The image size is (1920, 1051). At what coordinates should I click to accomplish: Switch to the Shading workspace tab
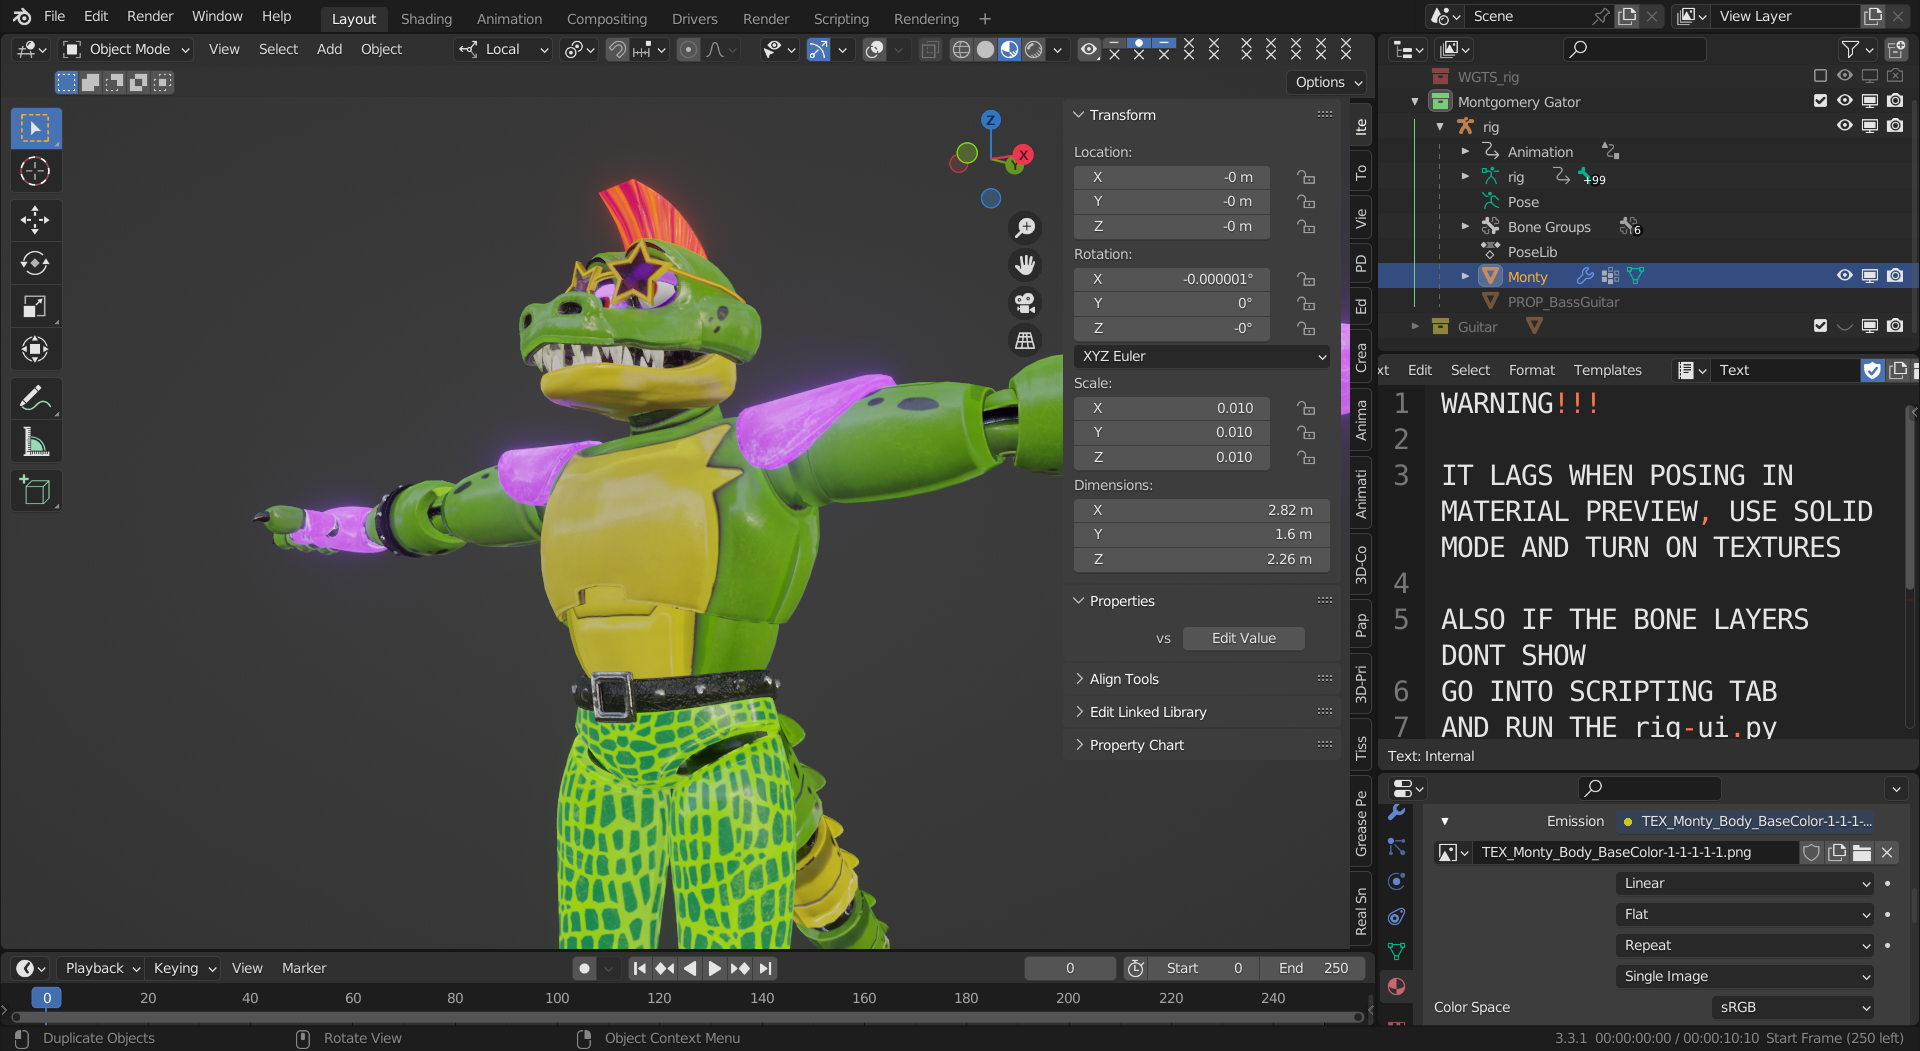click(x=426, y=18)
